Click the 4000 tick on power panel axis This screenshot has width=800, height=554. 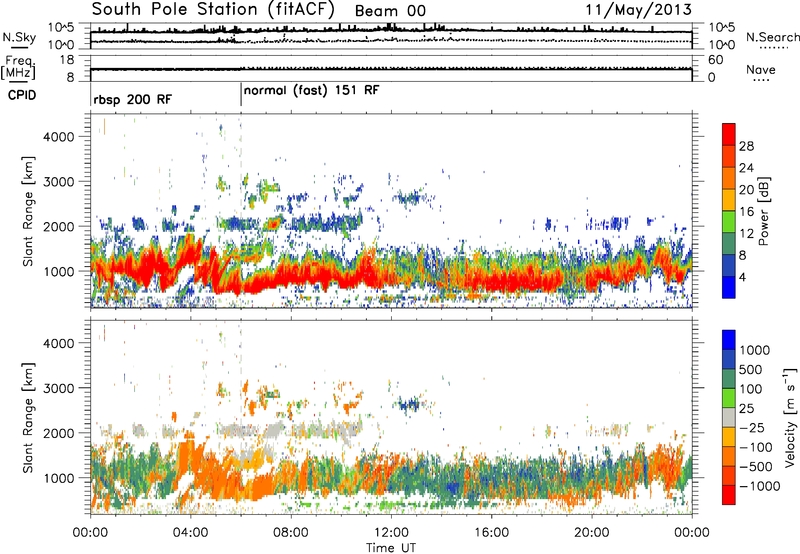click(58, 137)
